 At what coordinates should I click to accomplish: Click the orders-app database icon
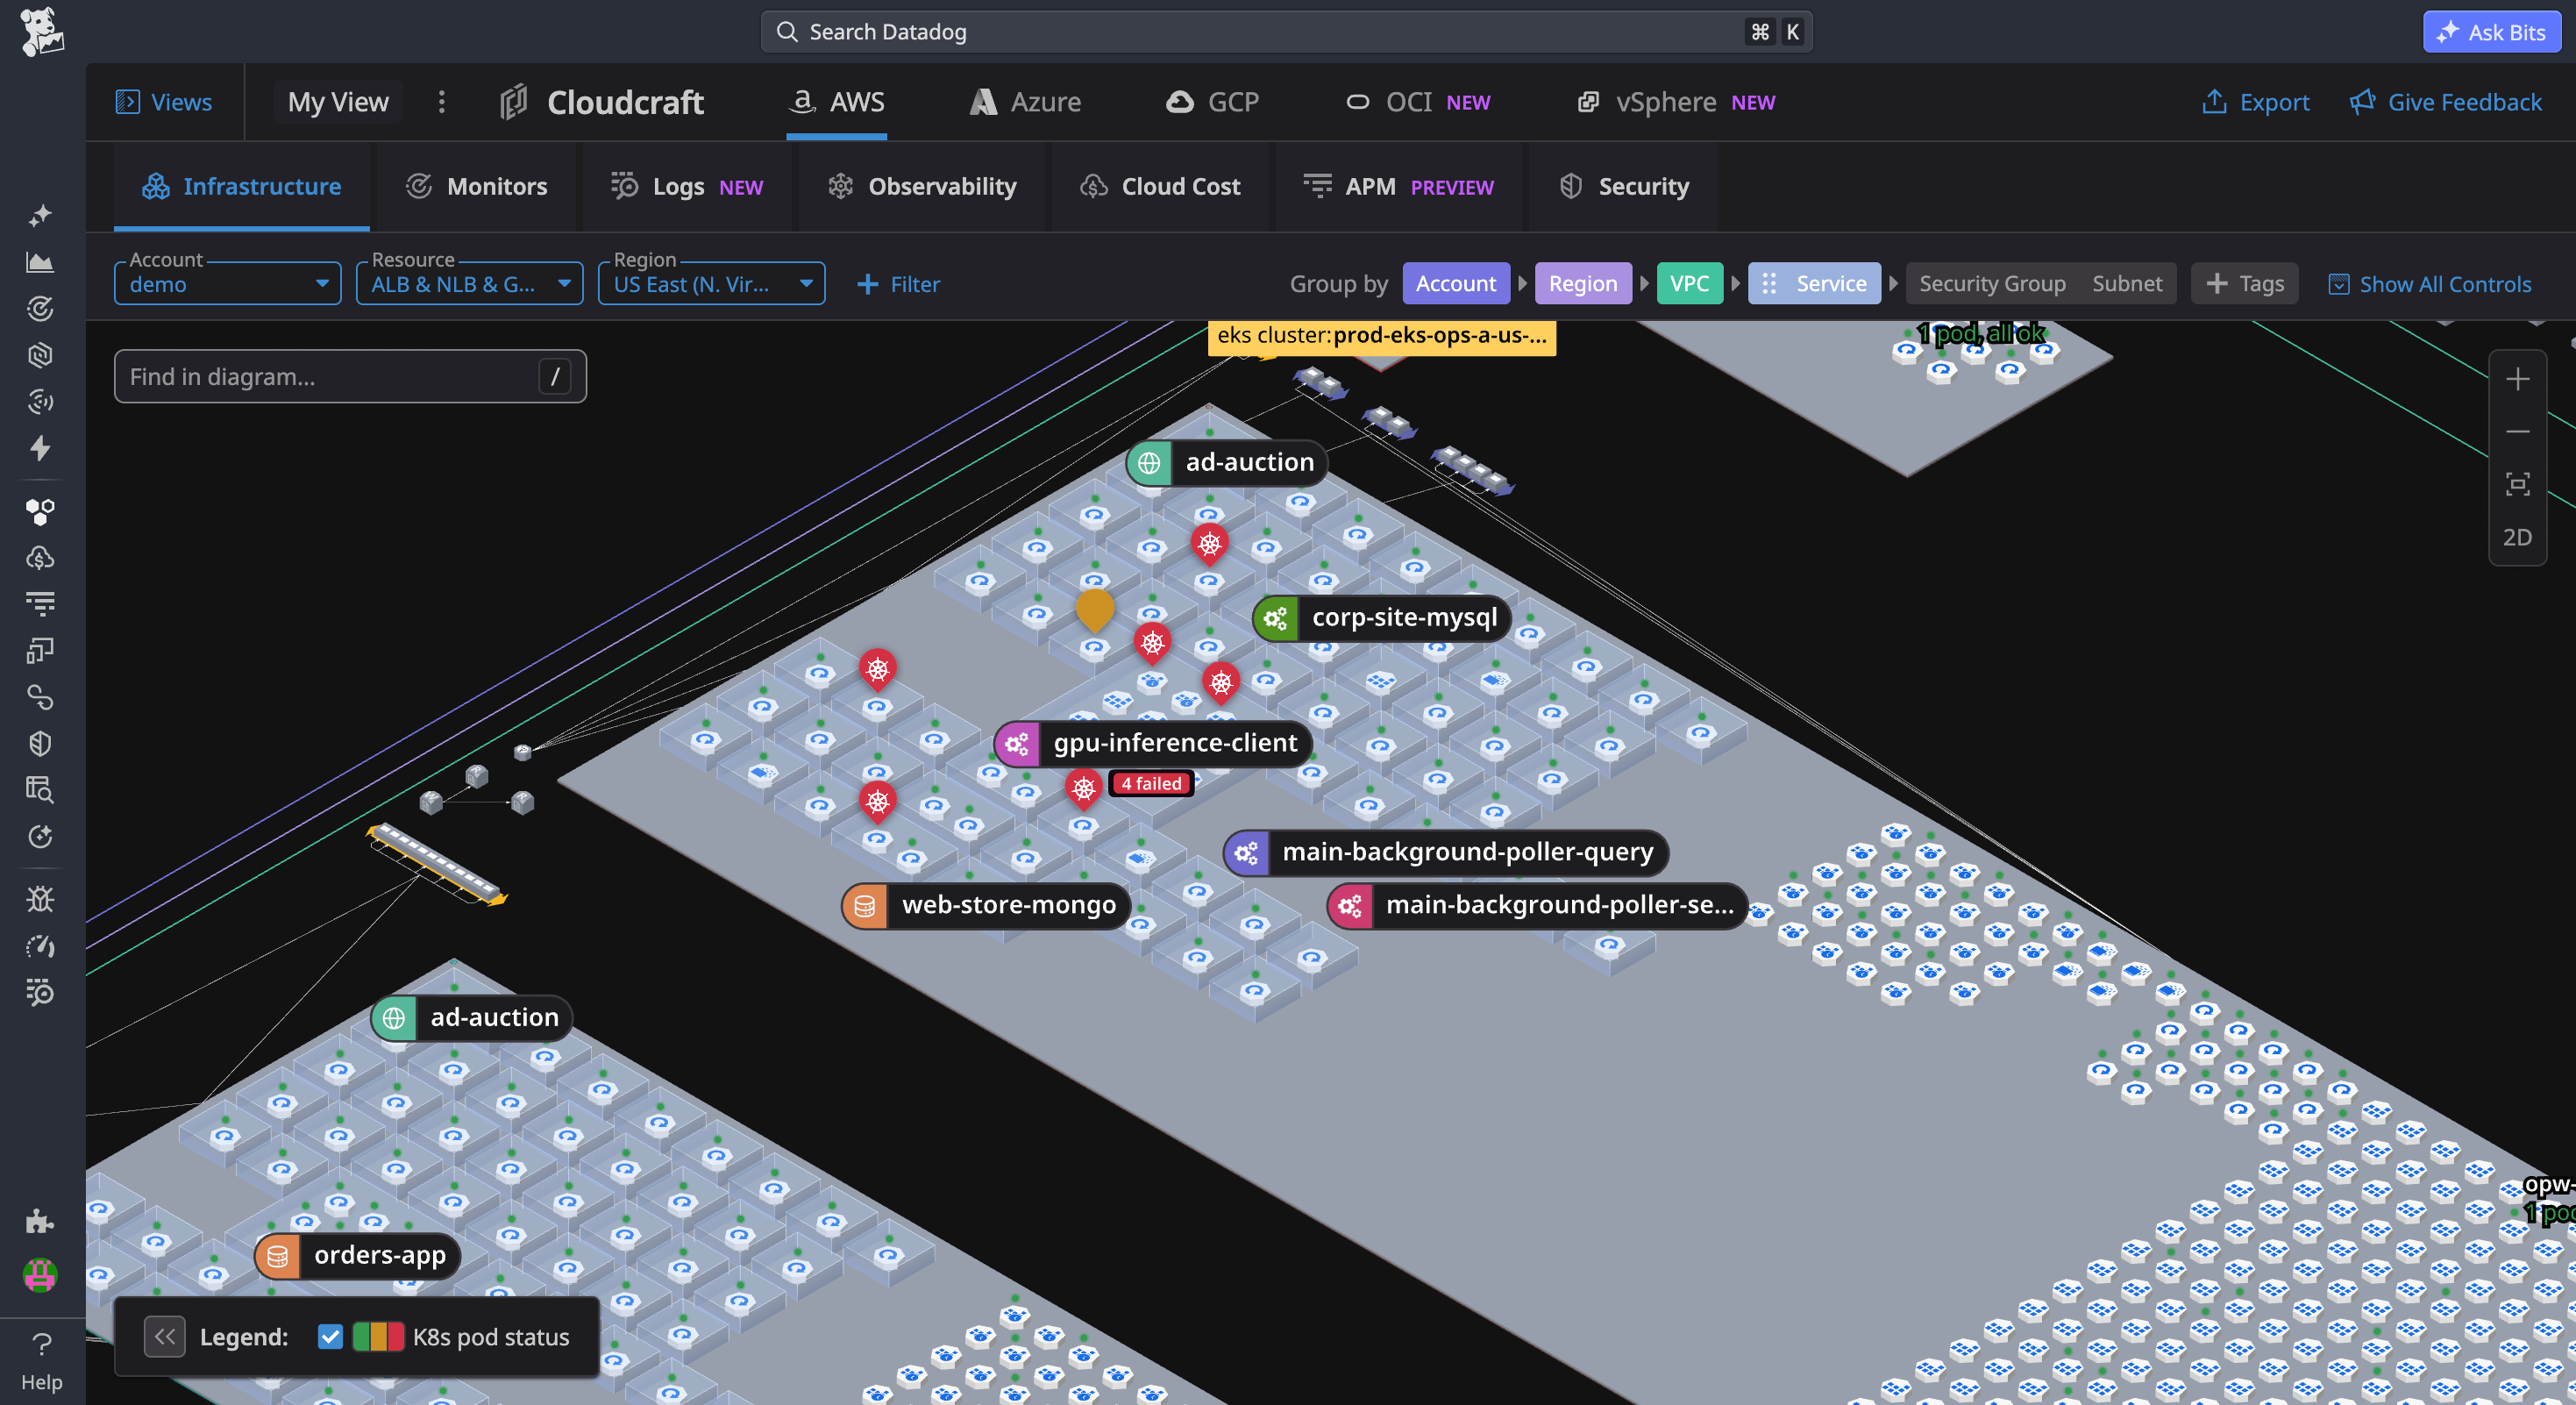click(278, 1256)
